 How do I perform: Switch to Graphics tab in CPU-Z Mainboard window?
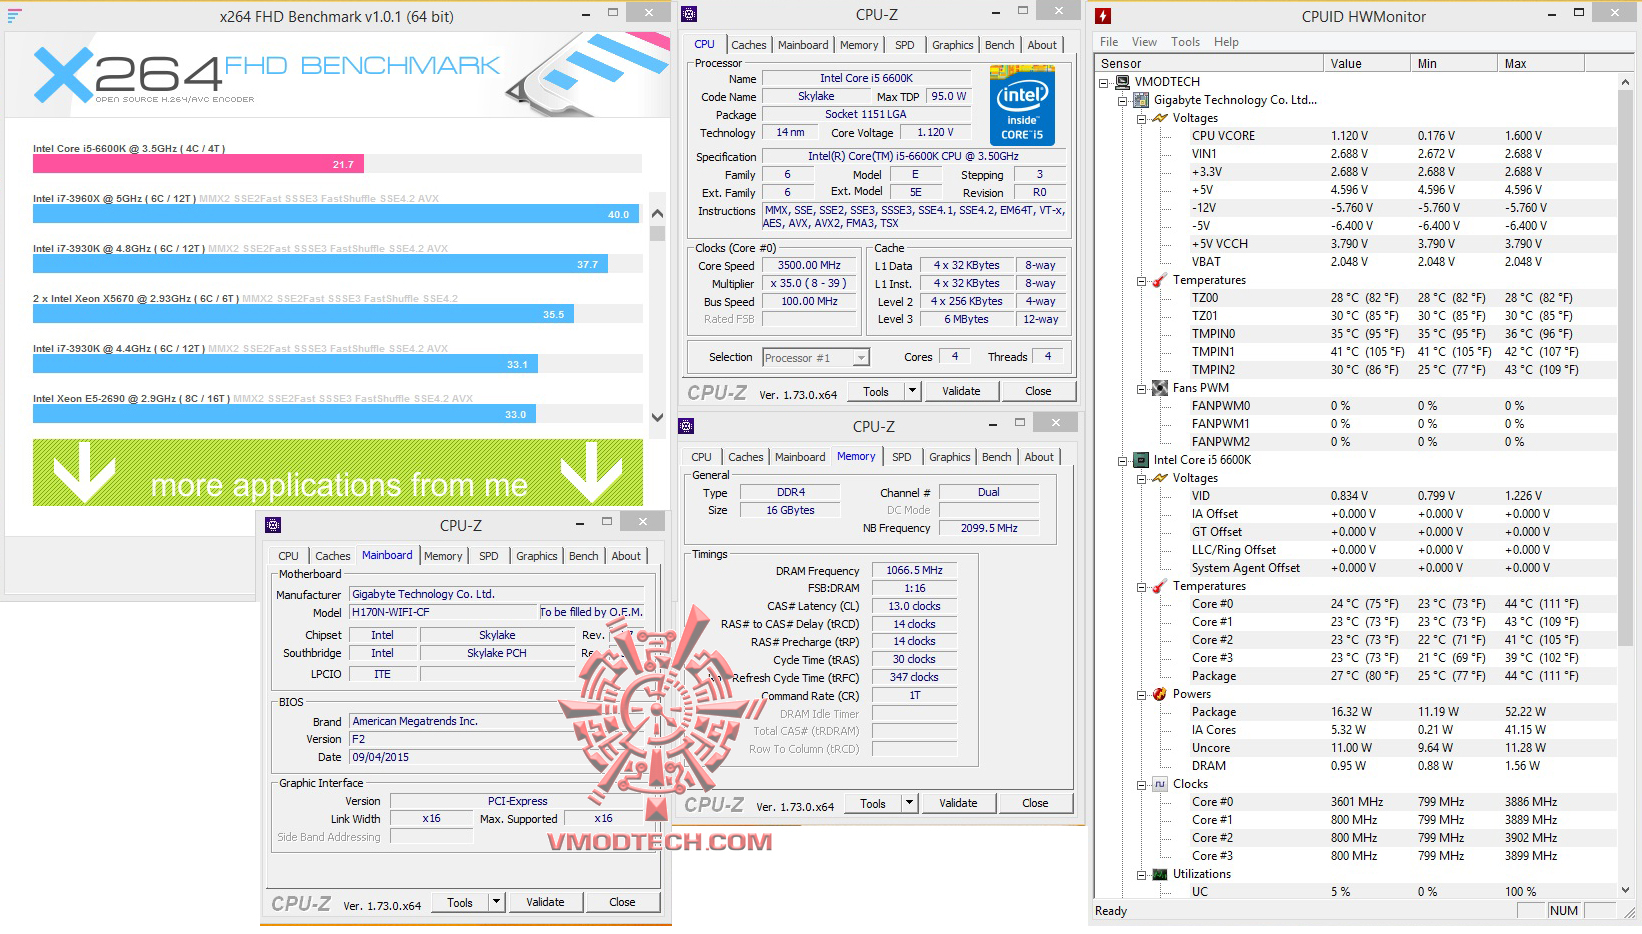click(537, 556)
